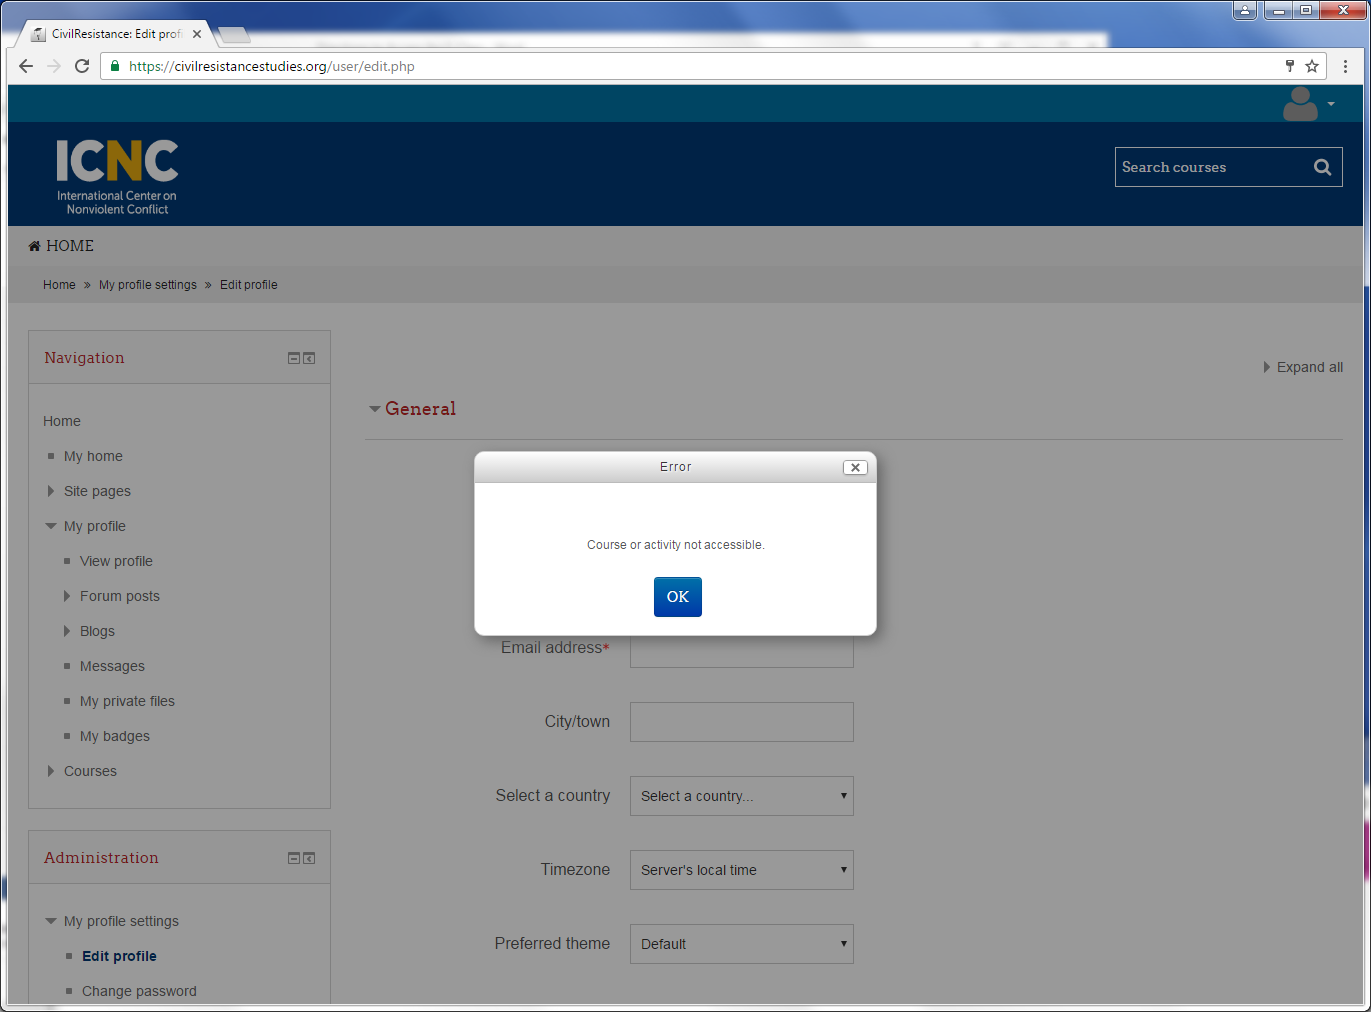The width and height of the screenshot is (1371, 1012).
Task: Open the Select a country dropdown
Action: [x=741, y=796]
